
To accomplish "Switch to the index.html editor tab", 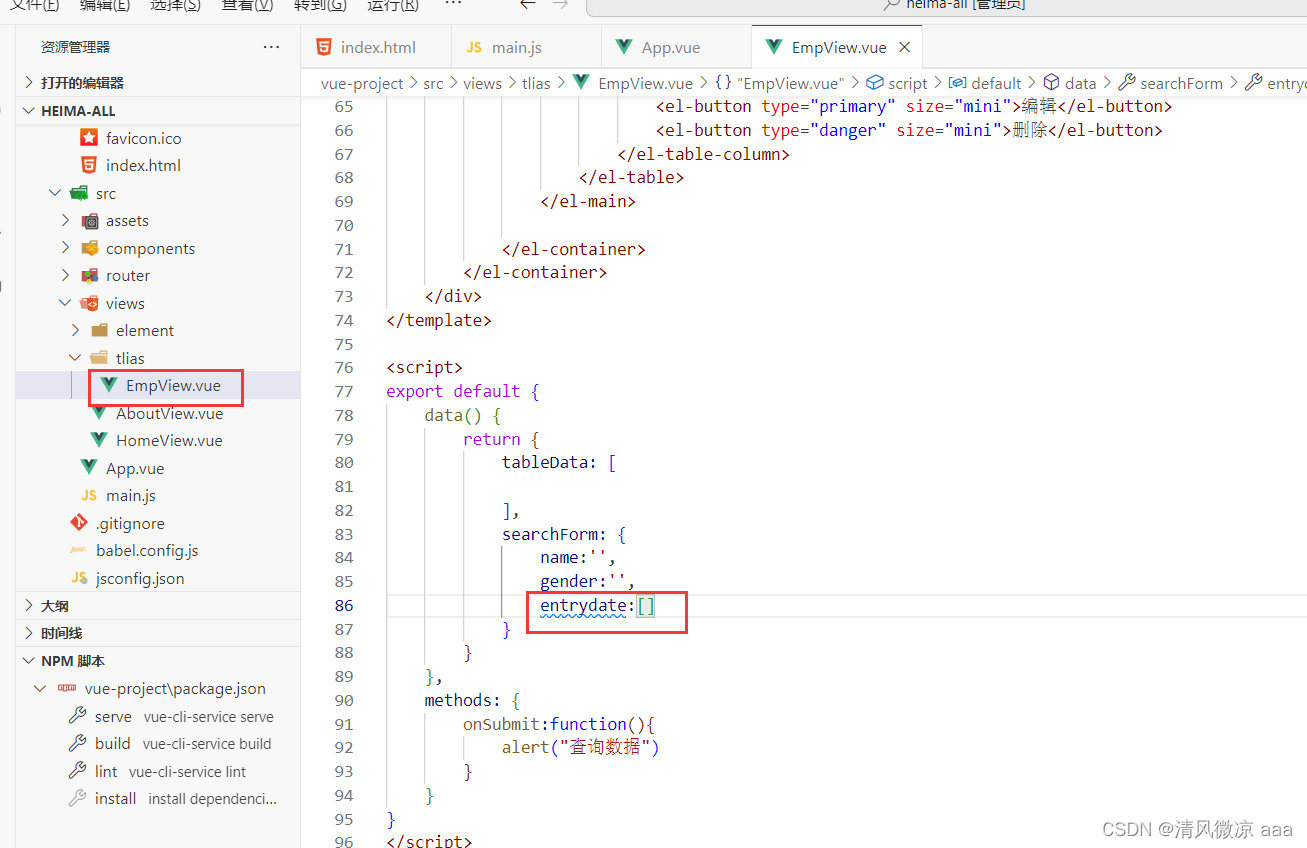I will [x=376, y=47].
